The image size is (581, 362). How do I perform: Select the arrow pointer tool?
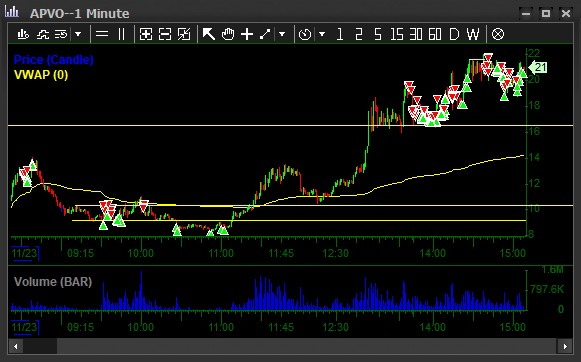(x=209, y=34)
